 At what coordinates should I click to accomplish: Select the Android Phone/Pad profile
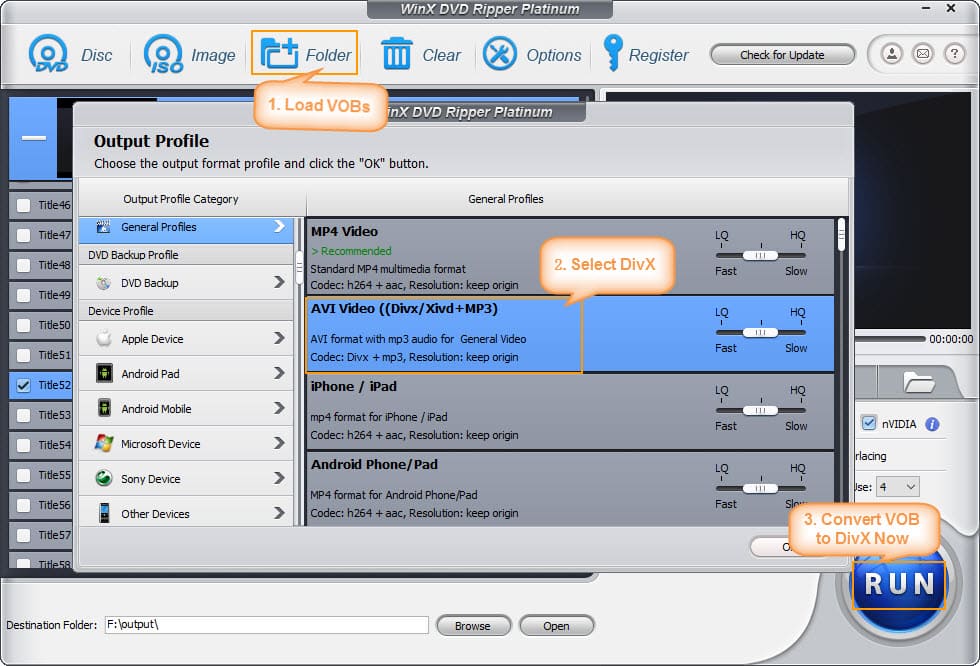(x=570, y=489)
